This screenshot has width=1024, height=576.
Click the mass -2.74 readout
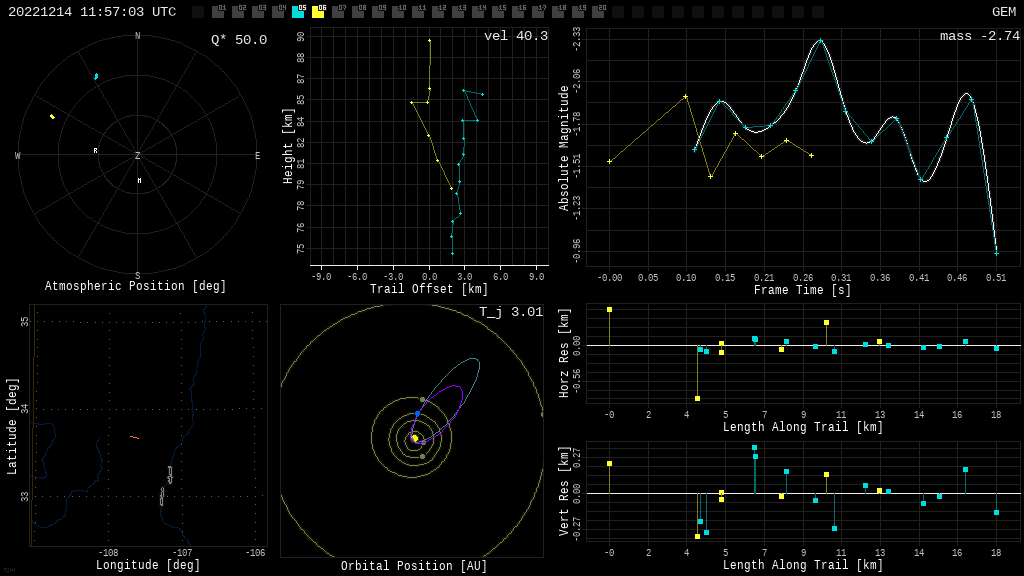tap(979, 36)
